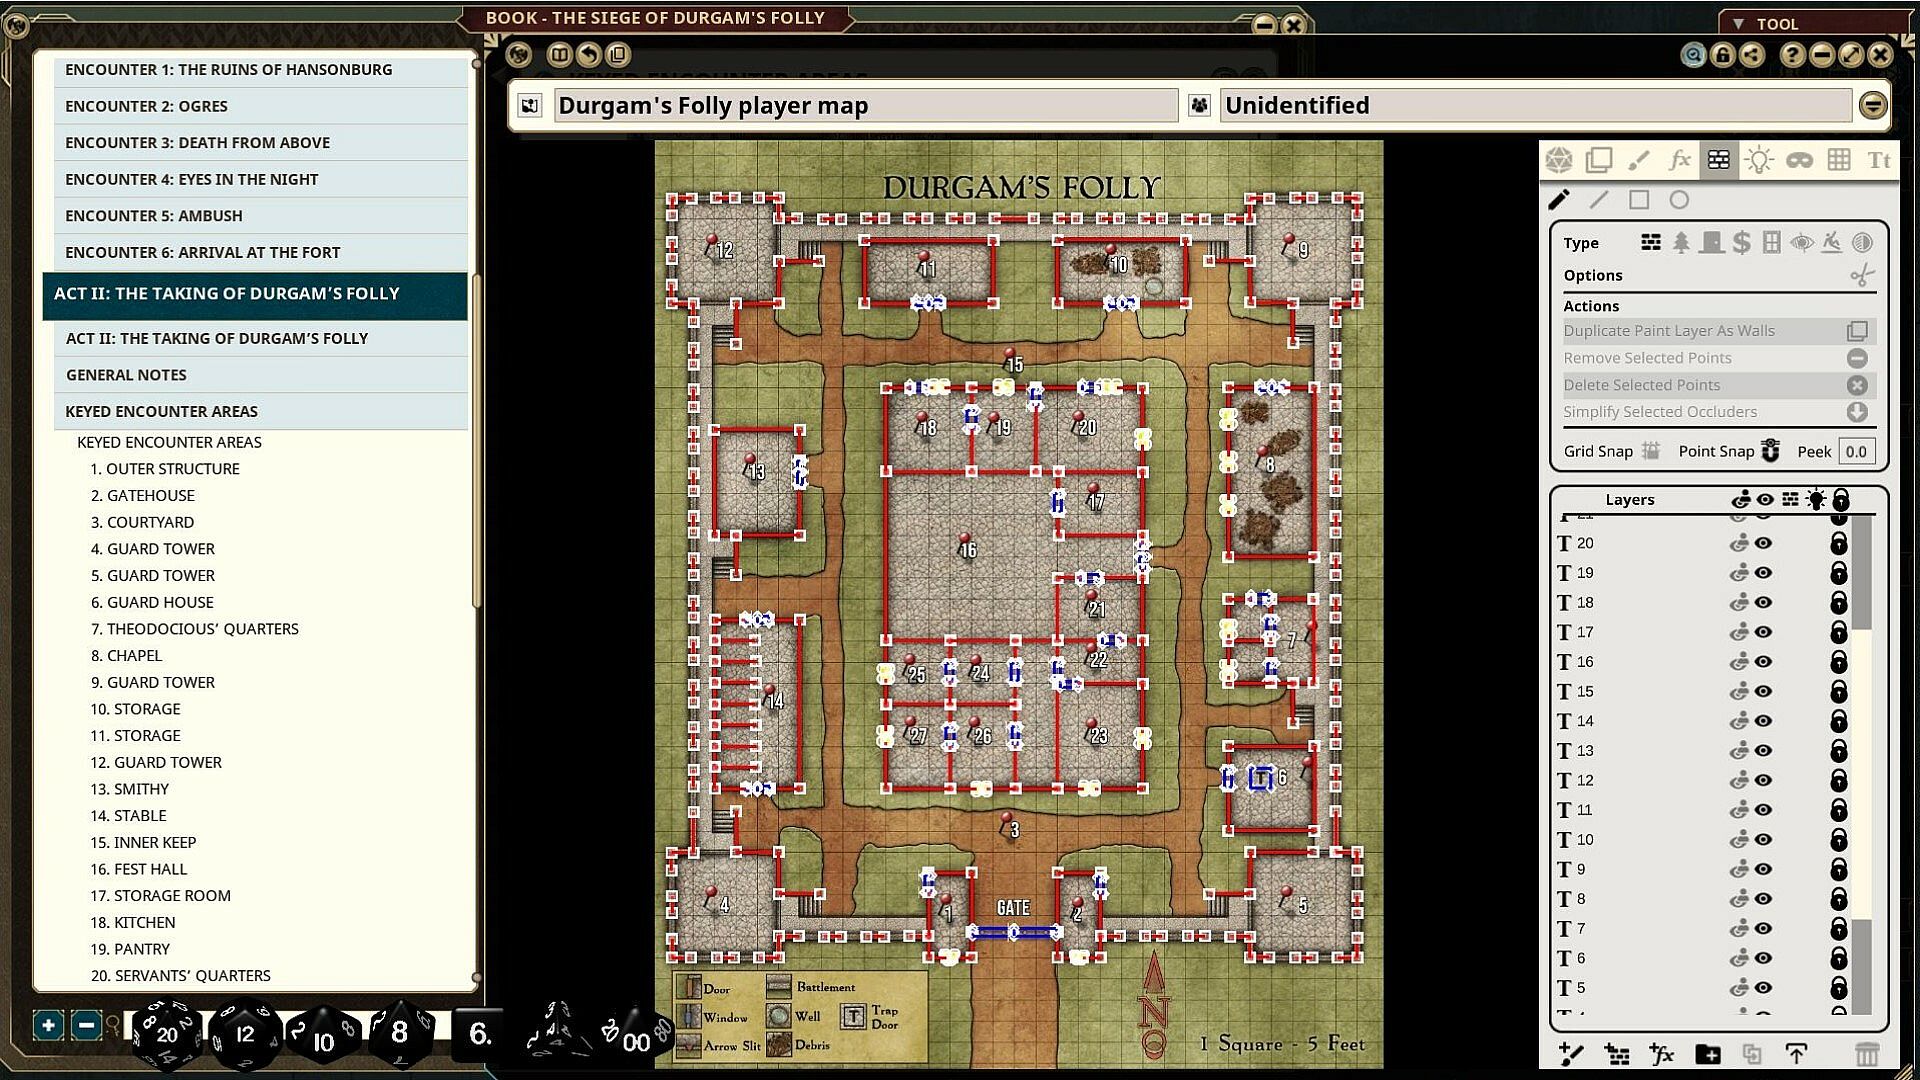Image resolution: width=1920 pixels, height=1080 pixels.
Task: Open the 16. Fest Hall entry
Action: [138, 869]
